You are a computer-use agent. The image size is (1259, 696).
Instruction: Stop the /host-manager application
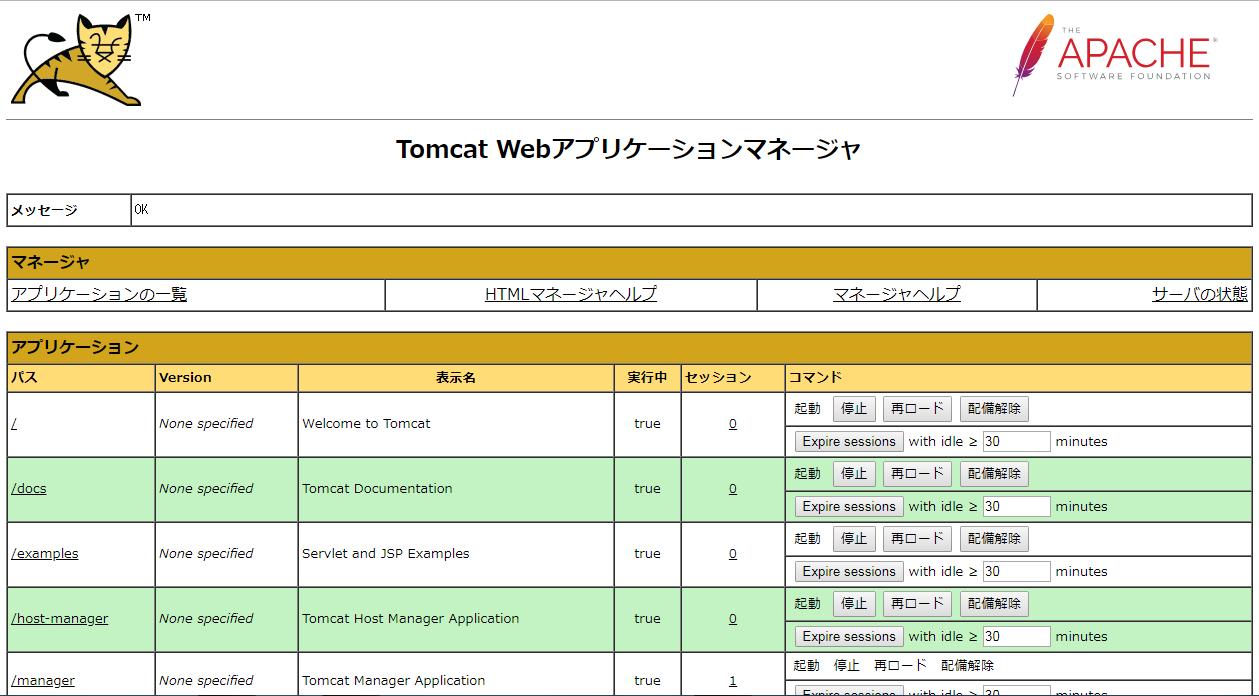point(854,604)
